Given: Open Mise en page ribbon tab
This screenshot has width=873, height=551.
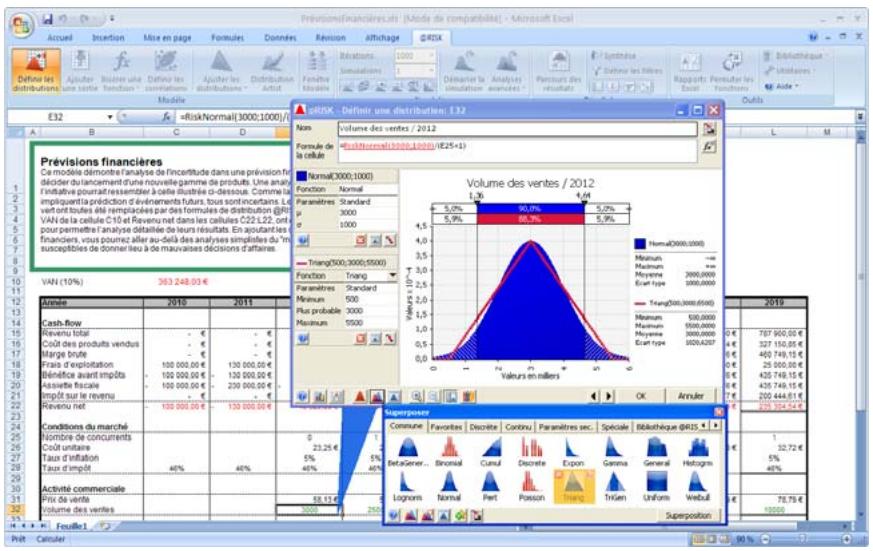Looking at the screenshot, I should point(167,38).
